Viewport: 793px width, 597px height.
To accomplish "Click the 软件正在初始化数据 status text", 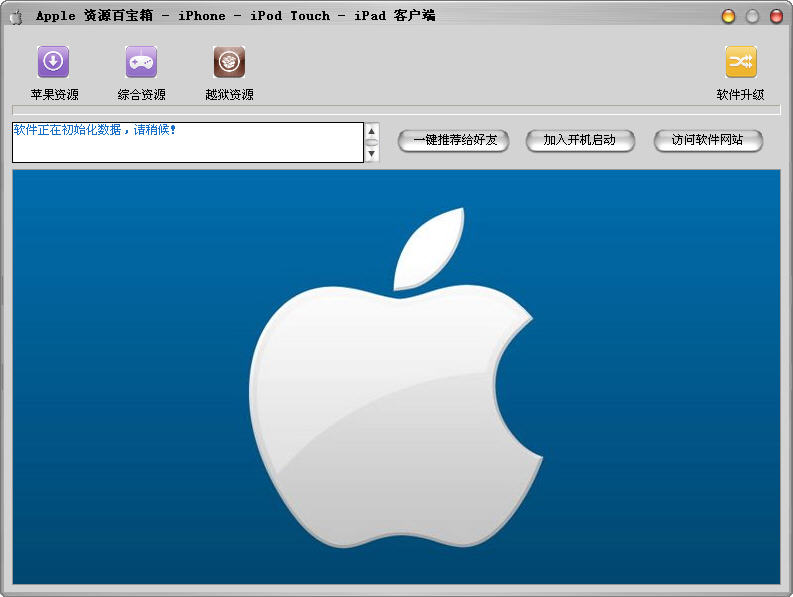I will (x=95, y=130).
